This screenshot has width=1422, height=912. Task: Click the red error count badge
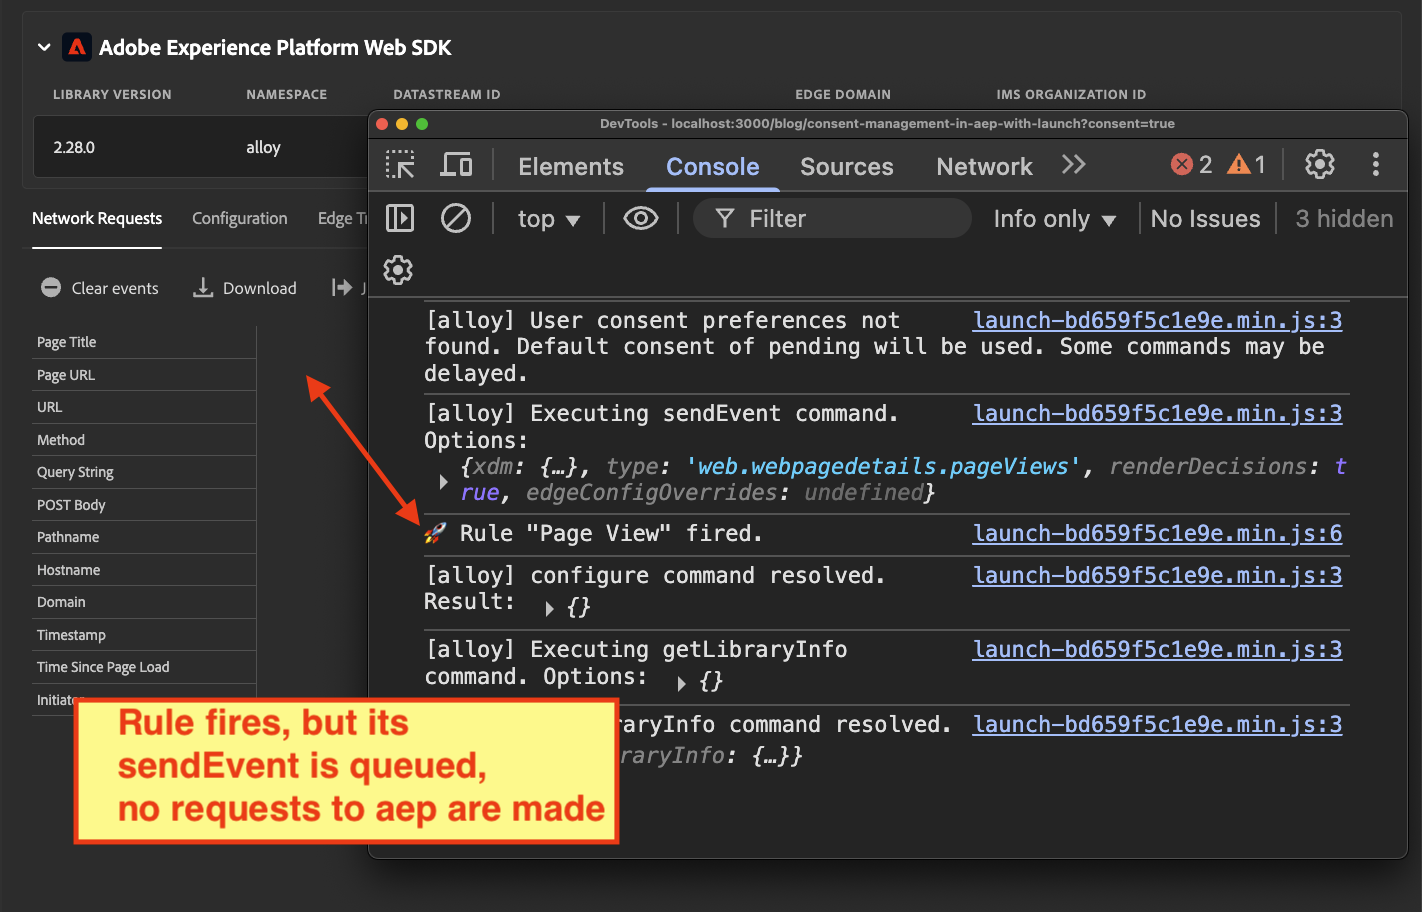[1192, 165]
